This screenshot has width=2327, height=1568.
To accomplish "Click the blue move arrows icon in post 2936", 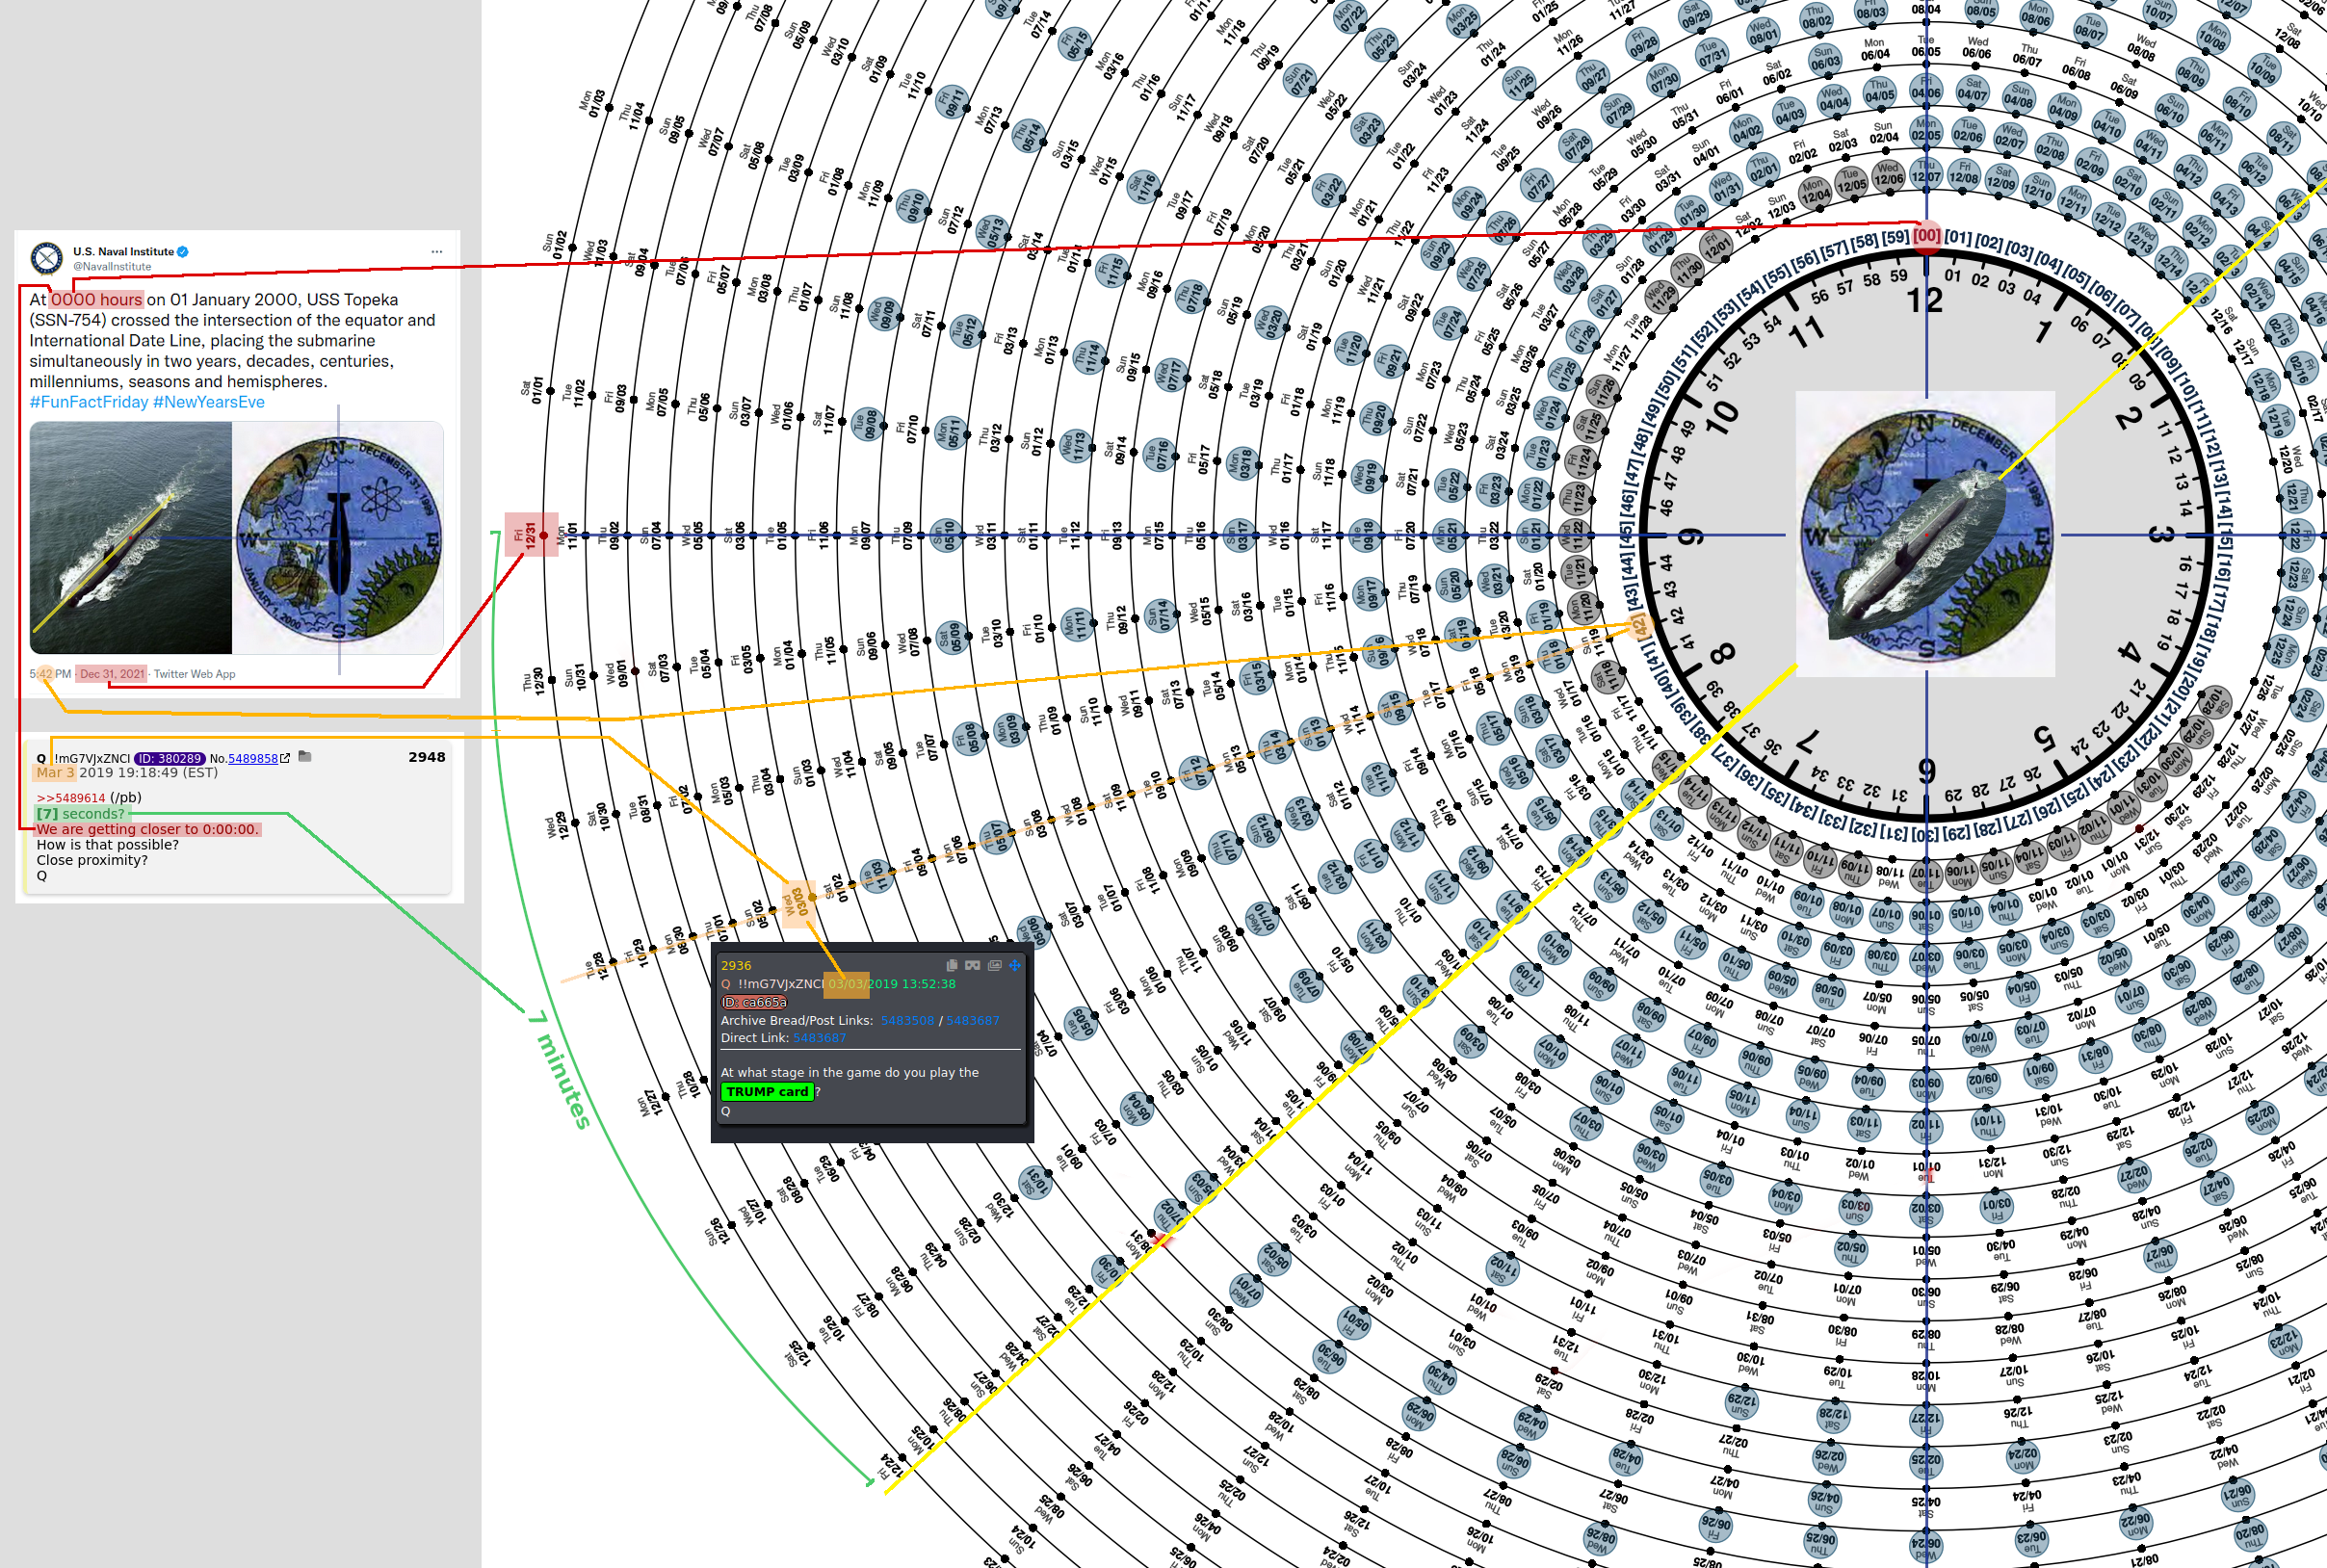I will tap(1015, 965).
